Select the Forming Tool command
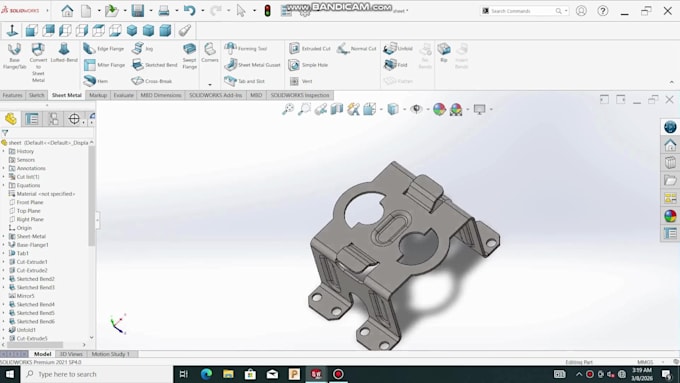 point(246,49)
